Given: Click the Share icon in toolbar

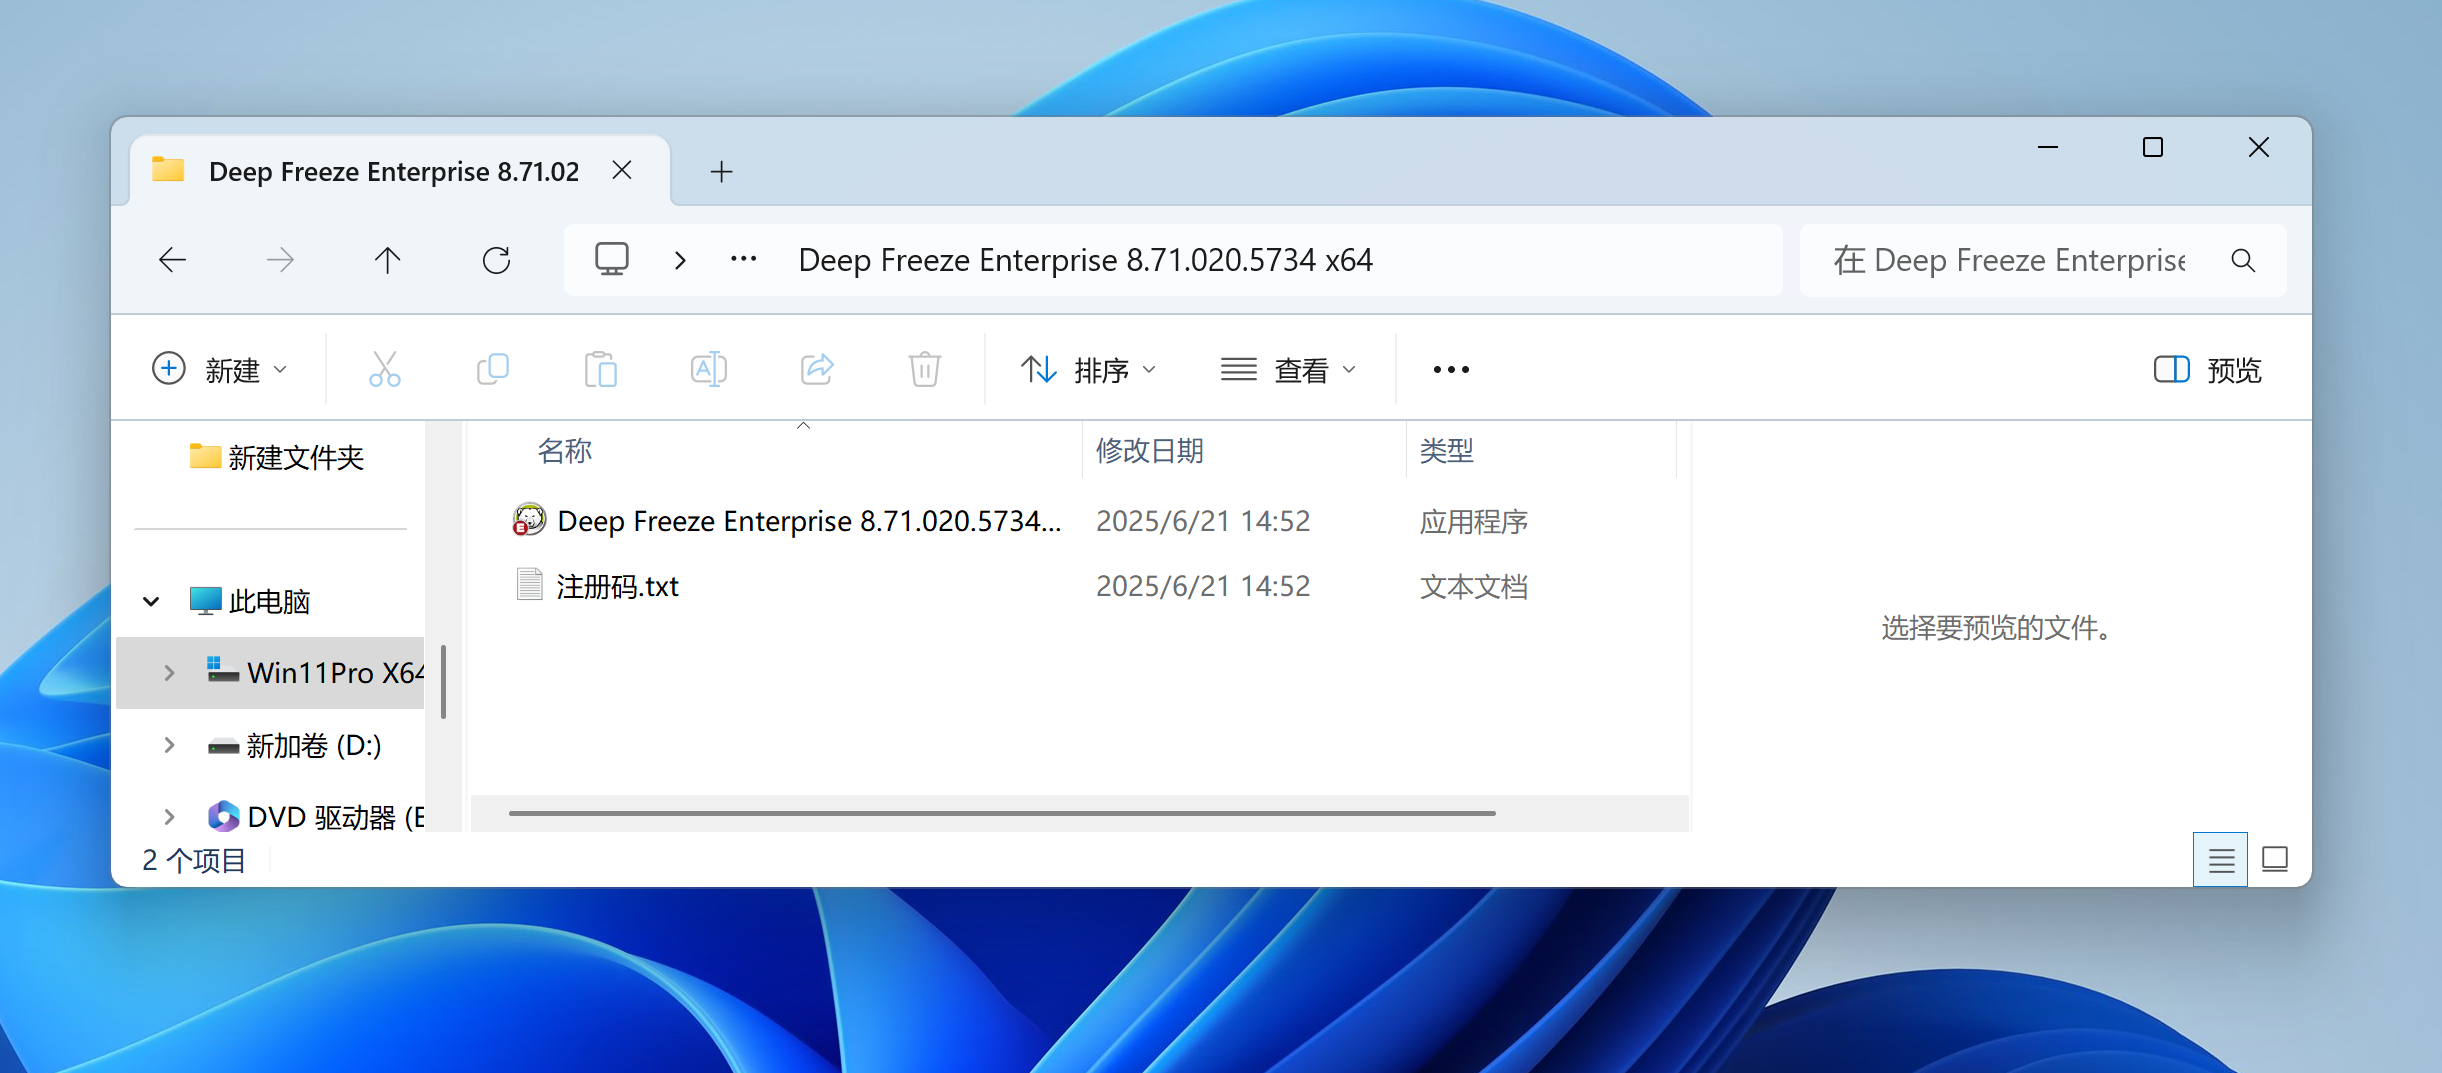Looking at the screenshot, I should point(817,369).
